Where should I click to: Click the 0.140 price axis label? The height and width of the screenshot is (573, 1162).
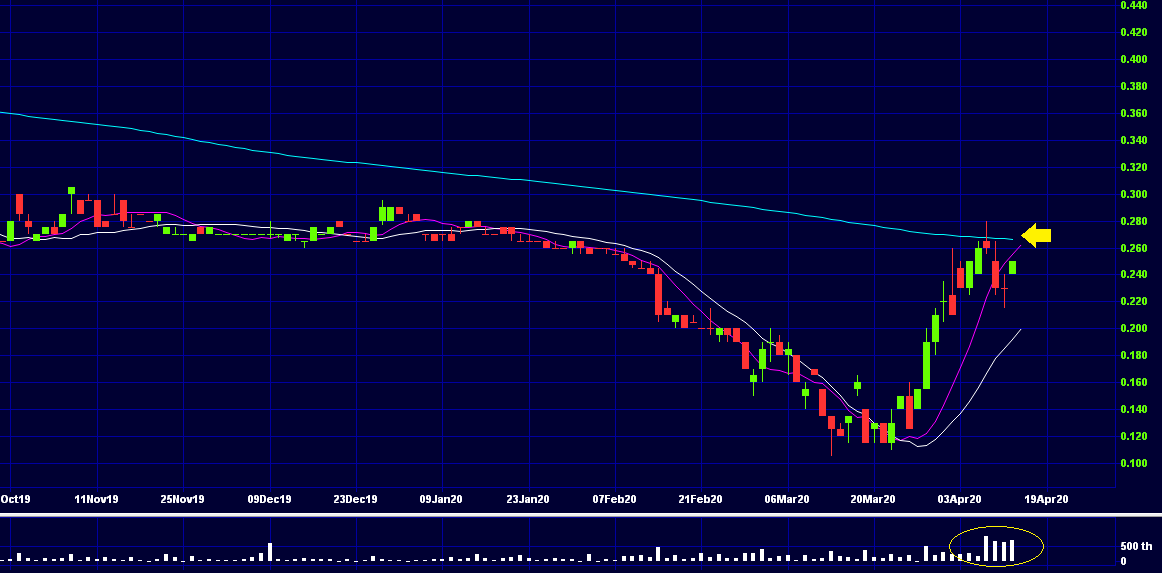(1135, 409)
